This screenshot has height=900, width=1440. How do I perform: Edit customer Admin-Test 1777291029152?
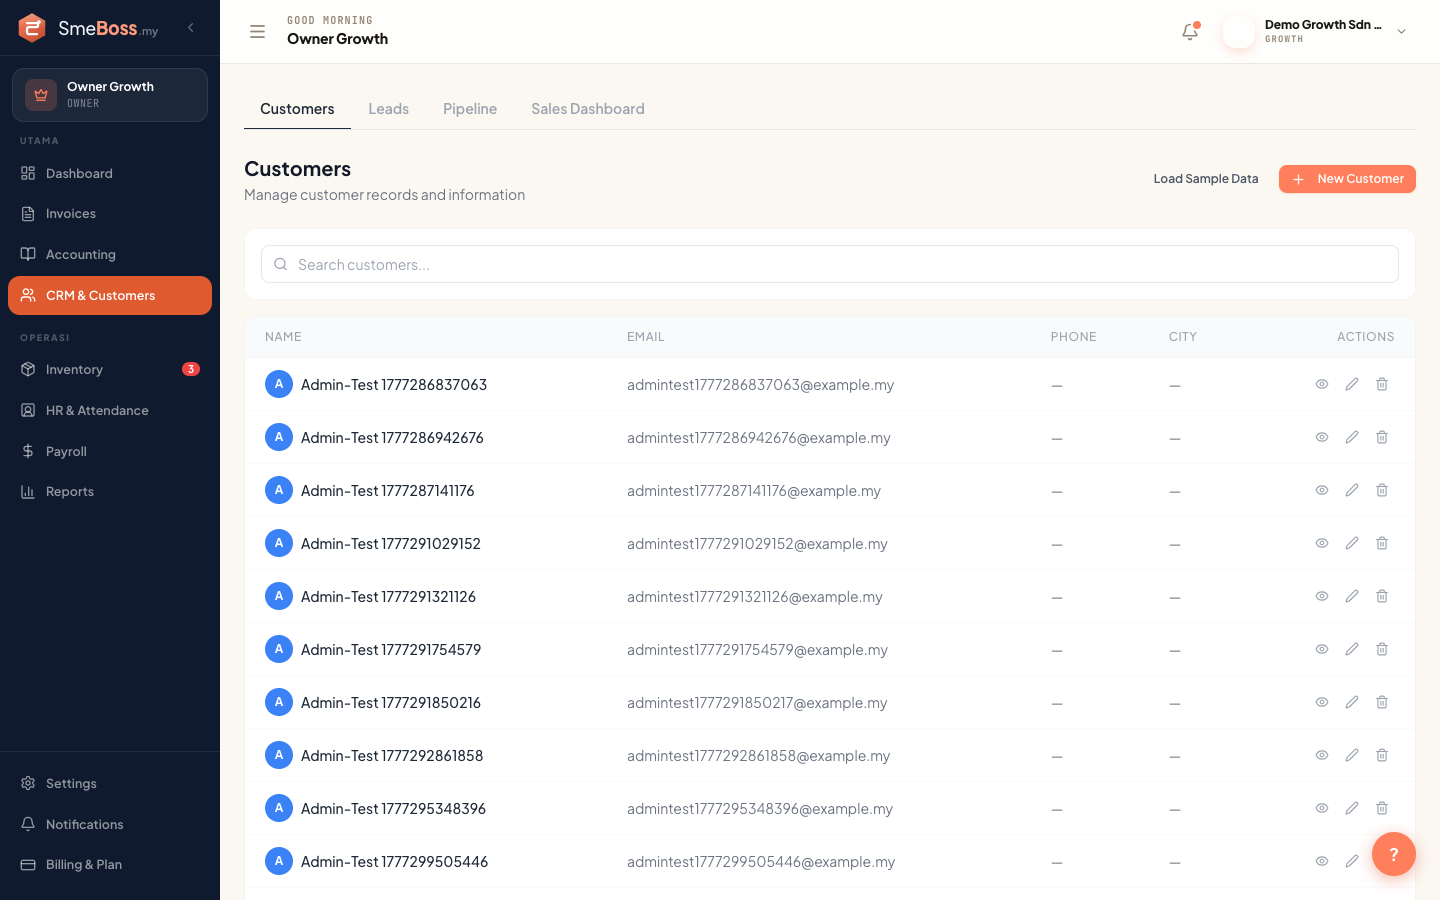(1352, 543)
